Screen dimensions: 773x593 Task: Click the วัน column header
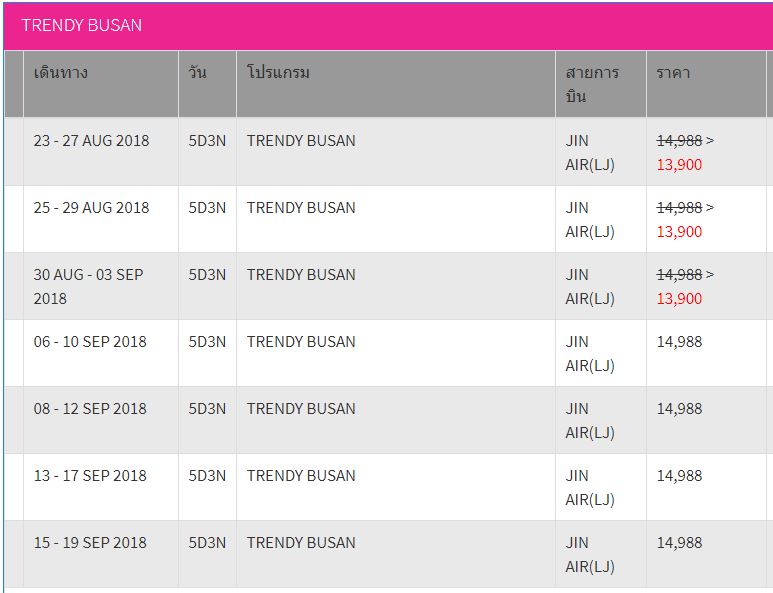197,73
